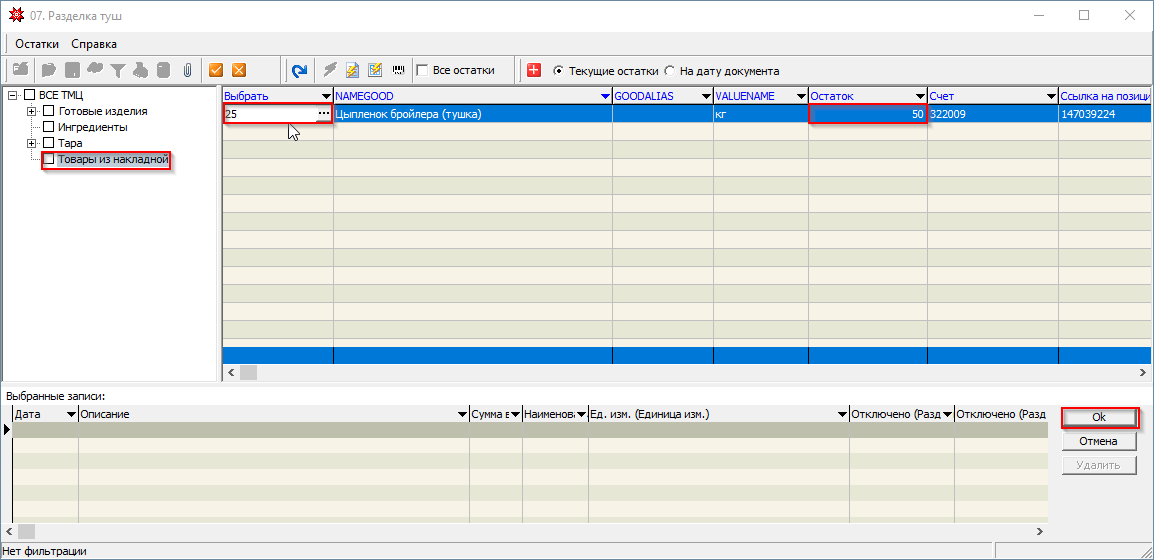Click the paperclip attachment icon
Viewport: 1154px width, 560px height.
[x=186, y=70]
